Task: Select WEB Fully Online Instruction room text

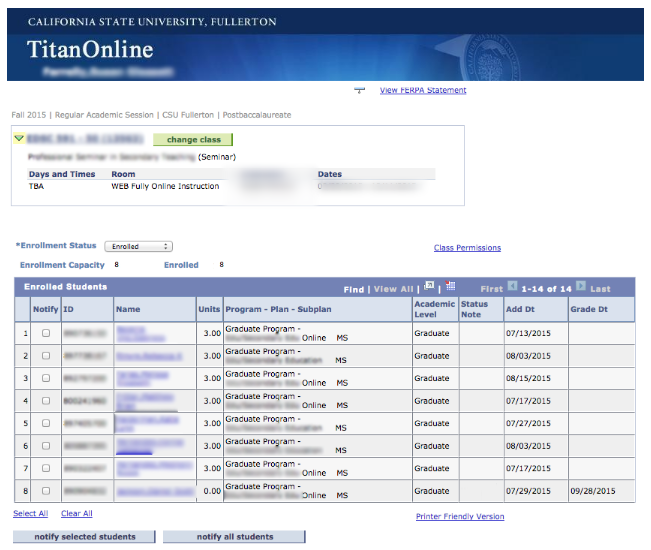Action: (x=165, y=186)
